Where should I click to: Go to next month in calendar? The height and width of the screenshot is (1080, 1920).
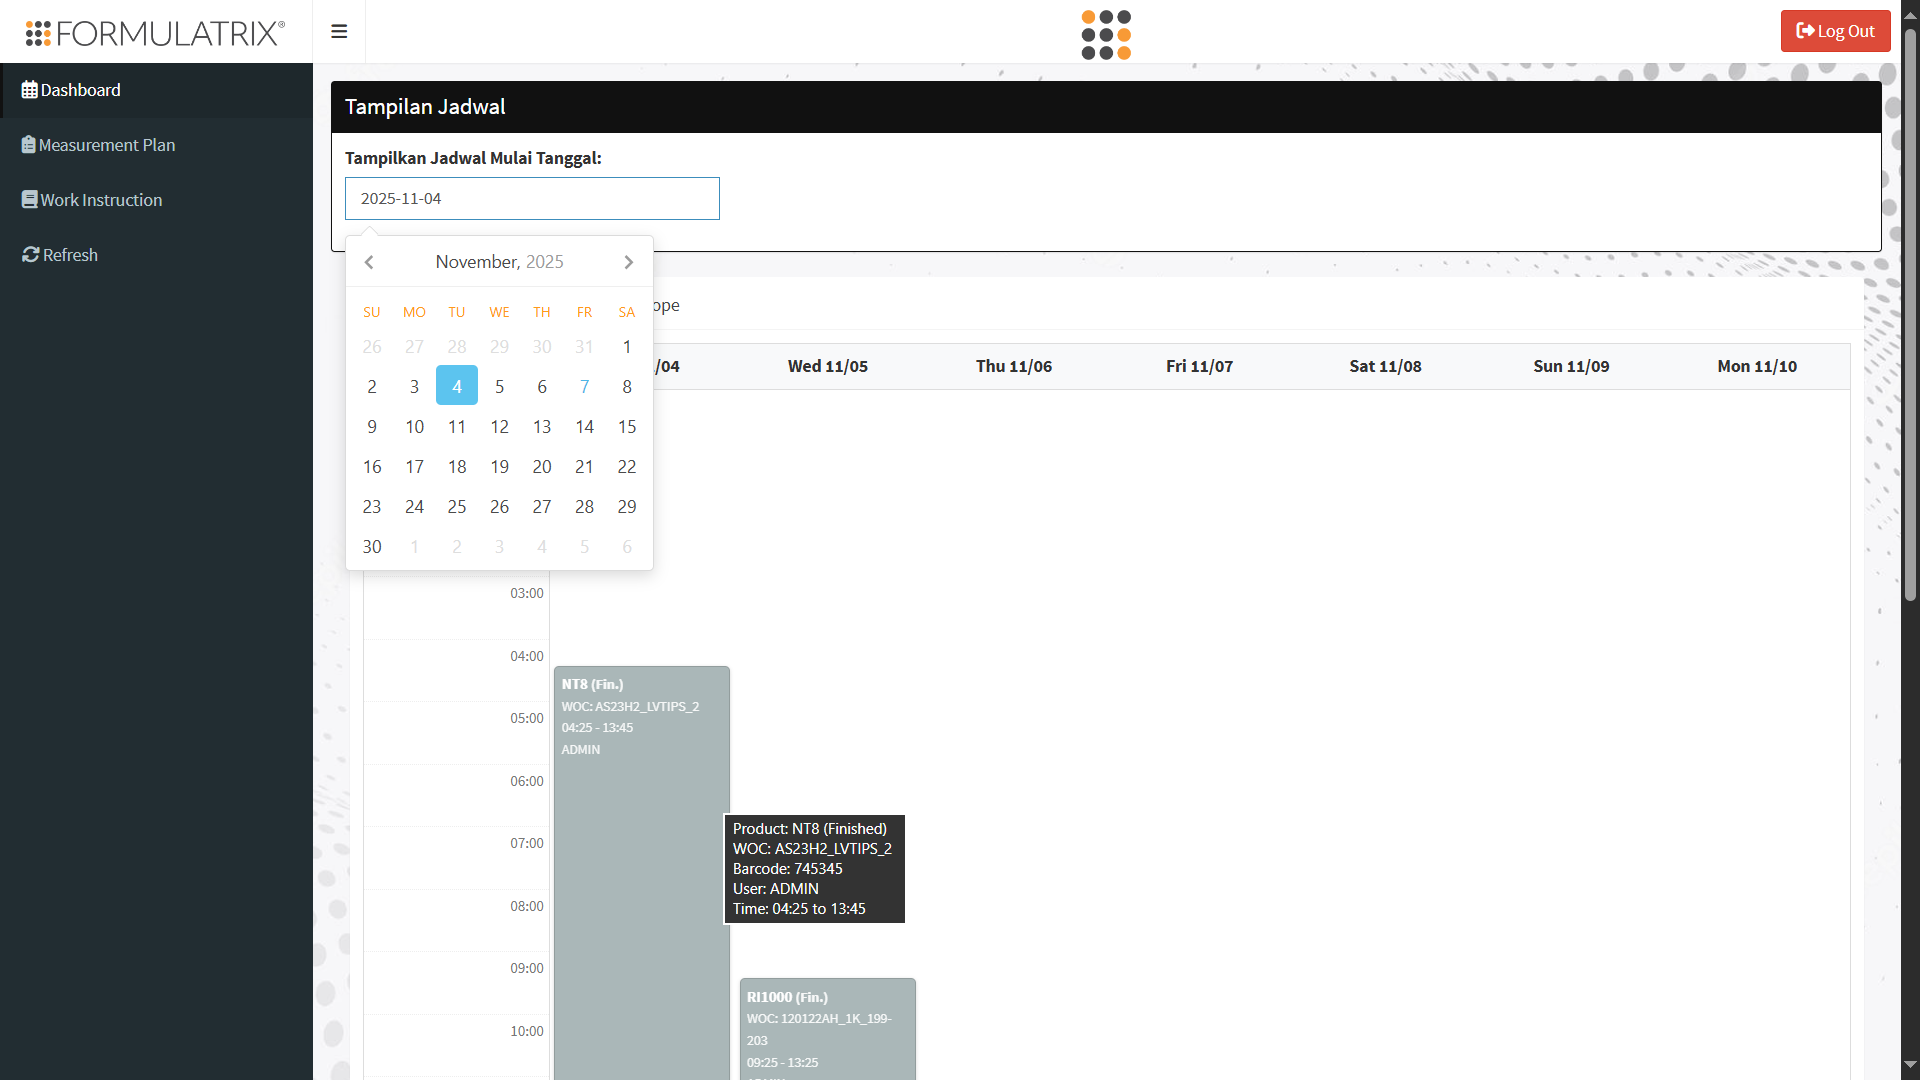(628, 262)
